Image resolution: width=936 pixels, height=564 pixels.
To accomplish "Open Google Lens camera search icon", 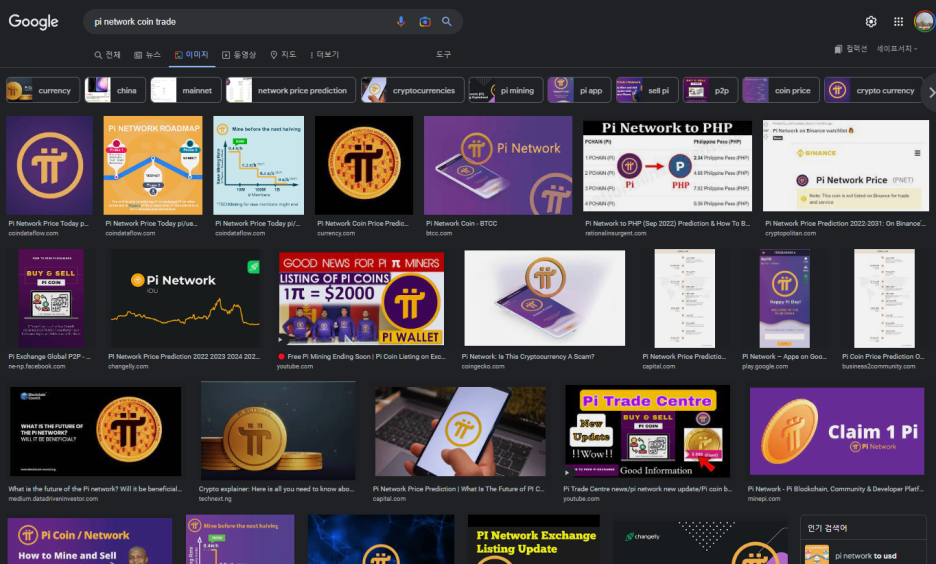I will [425, 21].
